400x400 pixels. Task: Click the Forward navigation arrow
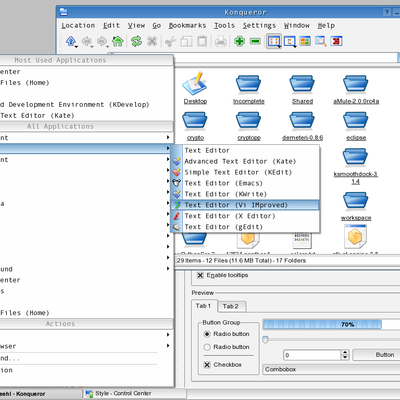[102, 41]
